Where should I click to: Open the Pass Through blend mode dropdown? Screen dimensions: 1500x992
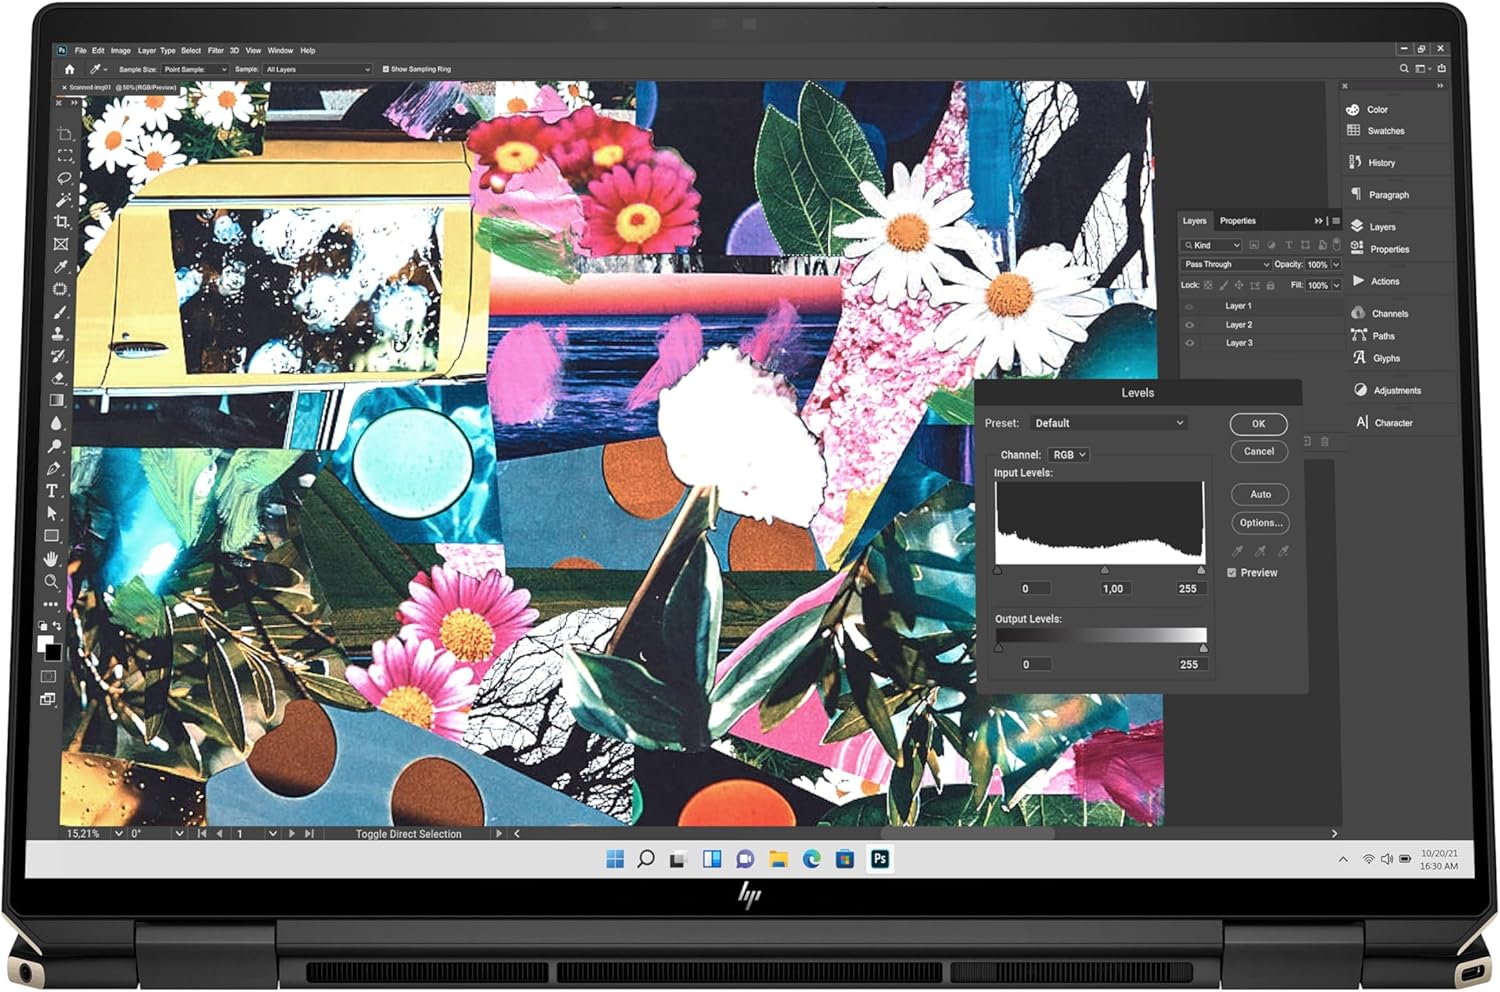1226,265
